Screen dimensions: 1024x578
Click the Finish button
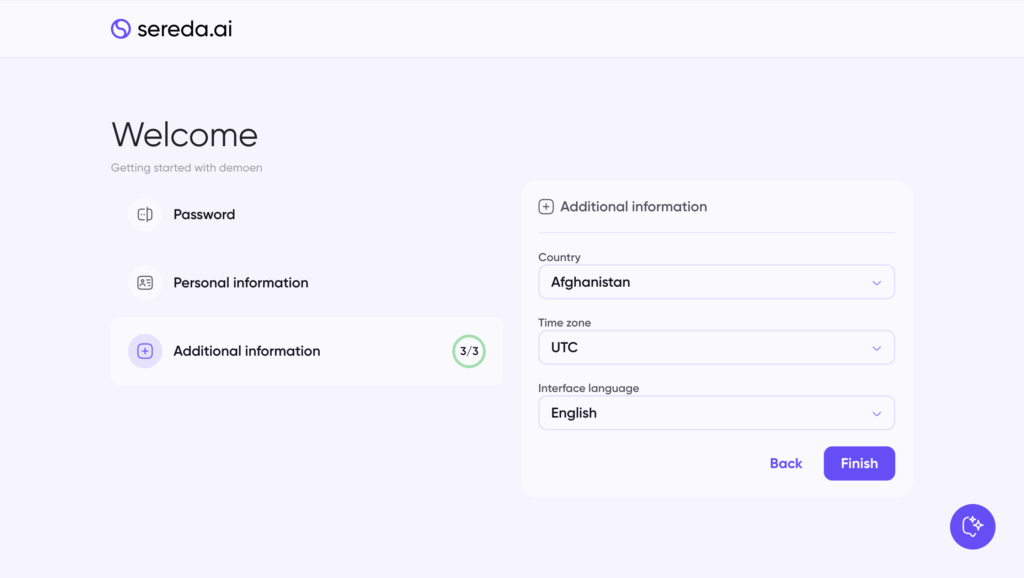858,463
